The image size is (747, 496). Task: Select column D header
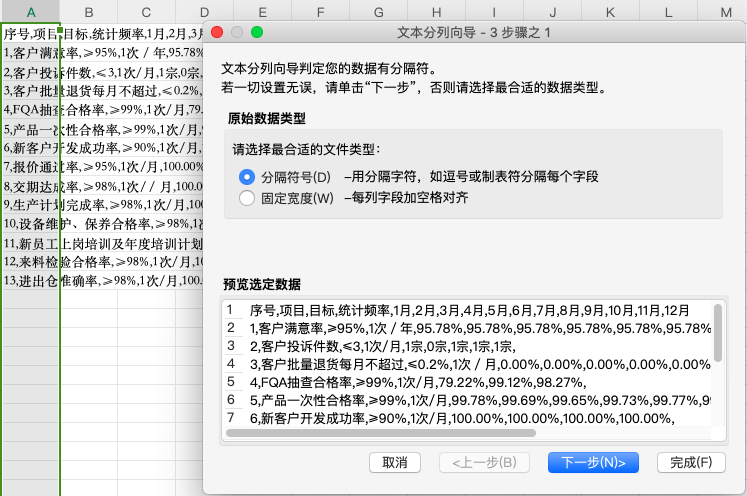204,12
